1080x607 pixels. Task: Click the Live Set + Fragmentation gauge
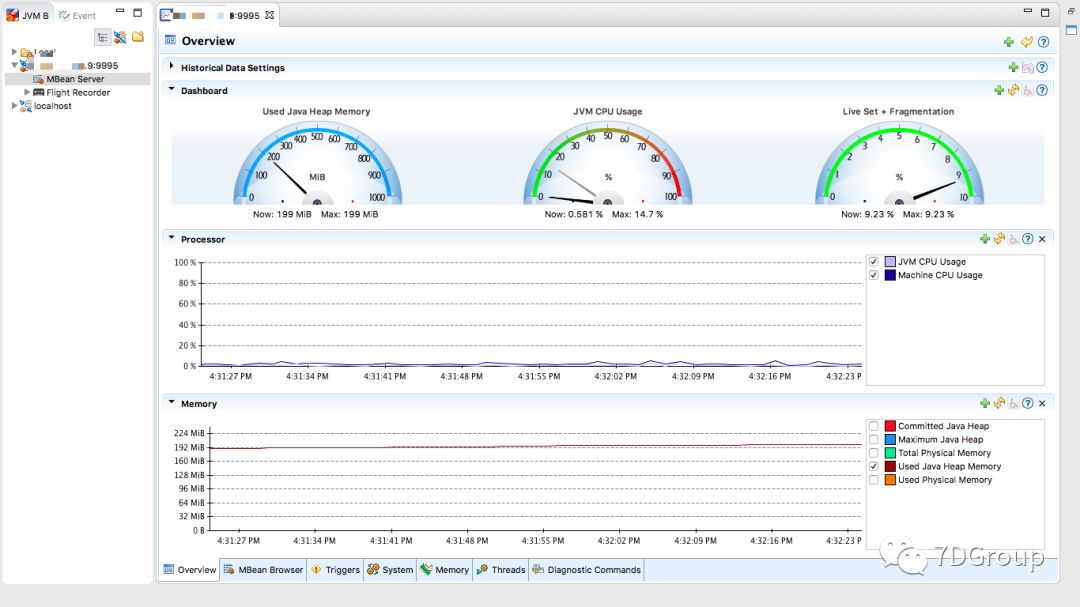point(899,164)
